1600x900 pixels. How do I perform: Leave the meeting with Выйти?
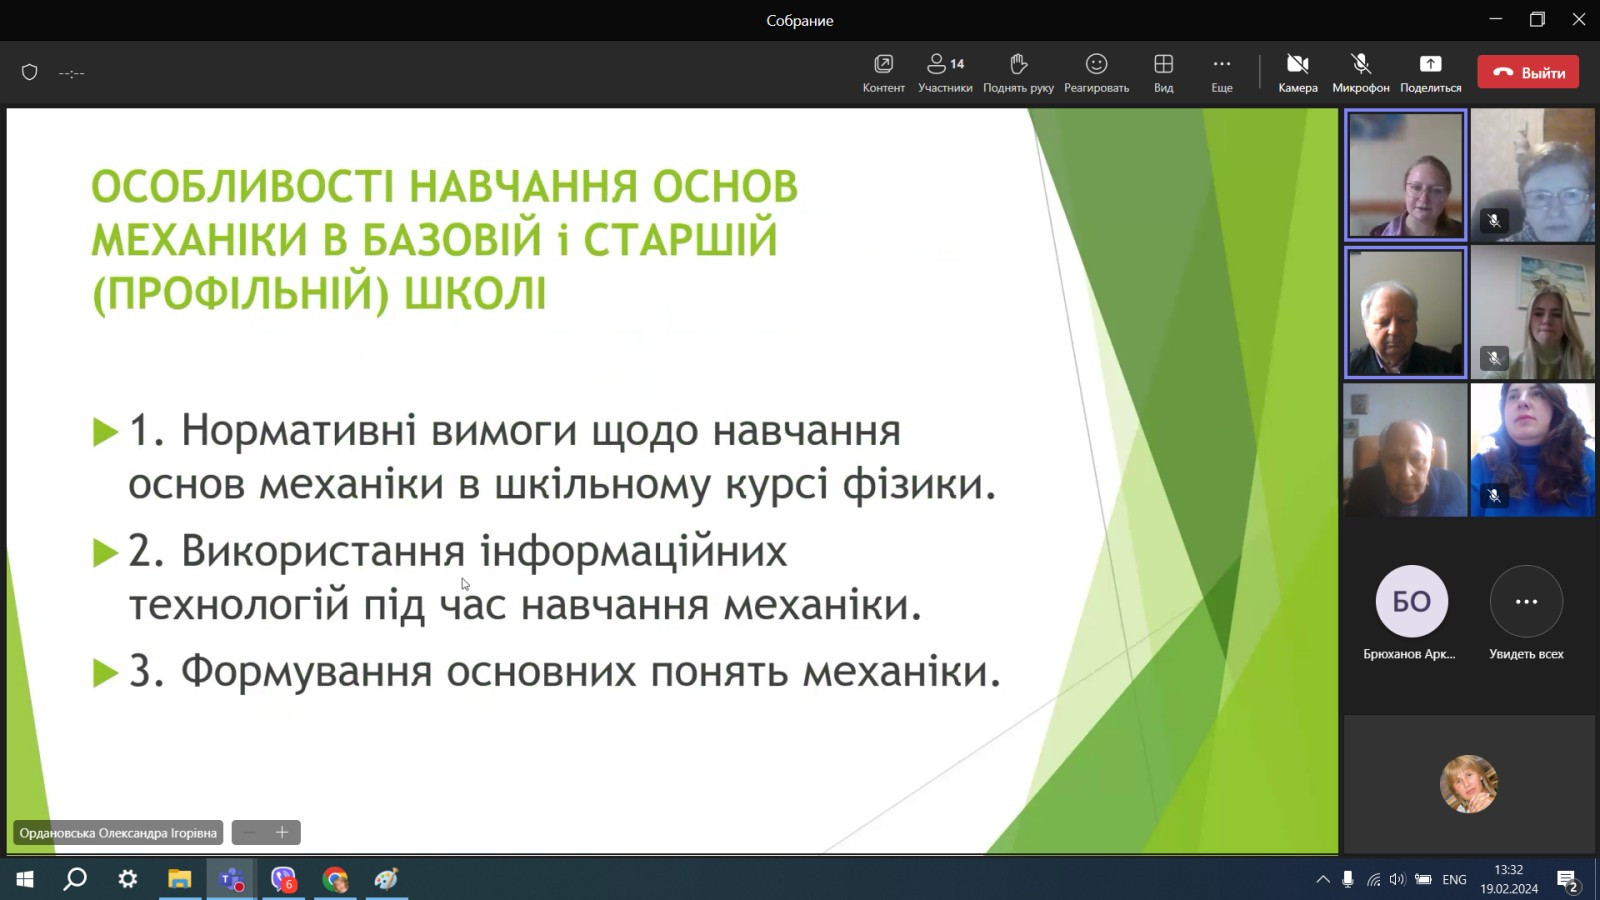1528,72
